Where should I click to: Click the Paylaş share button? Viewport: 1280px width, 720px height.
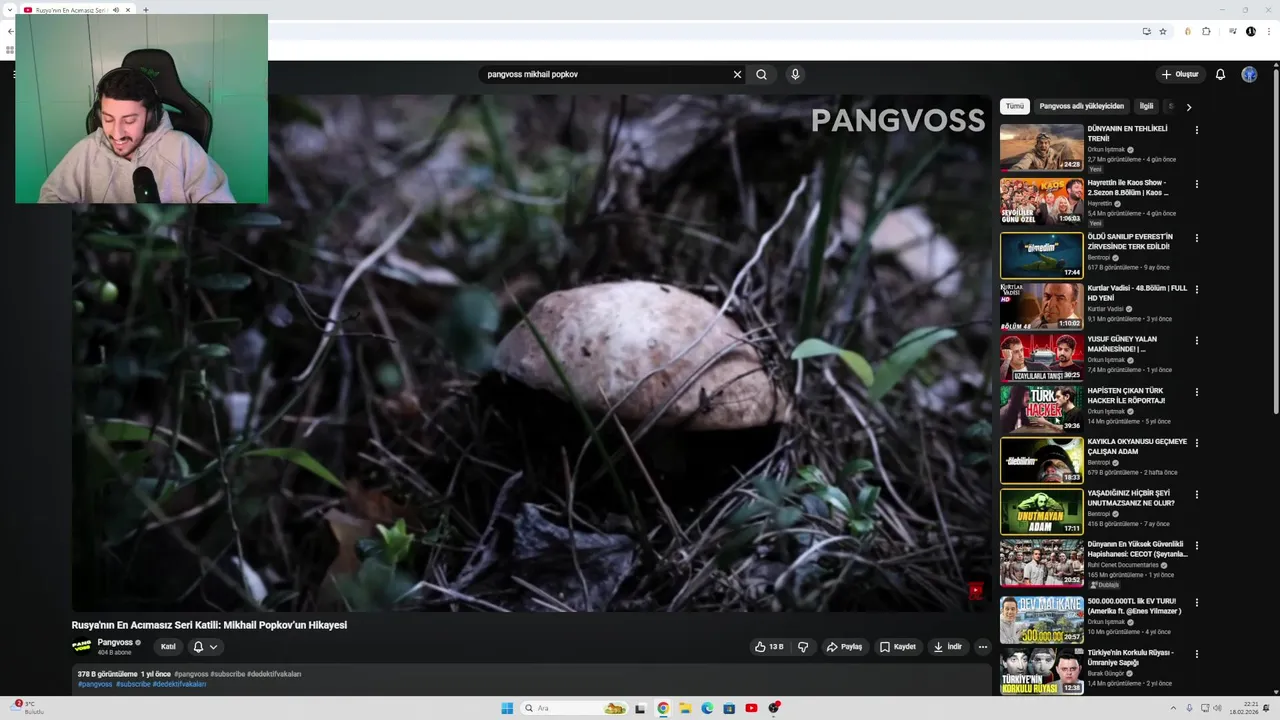coord(844,647)
